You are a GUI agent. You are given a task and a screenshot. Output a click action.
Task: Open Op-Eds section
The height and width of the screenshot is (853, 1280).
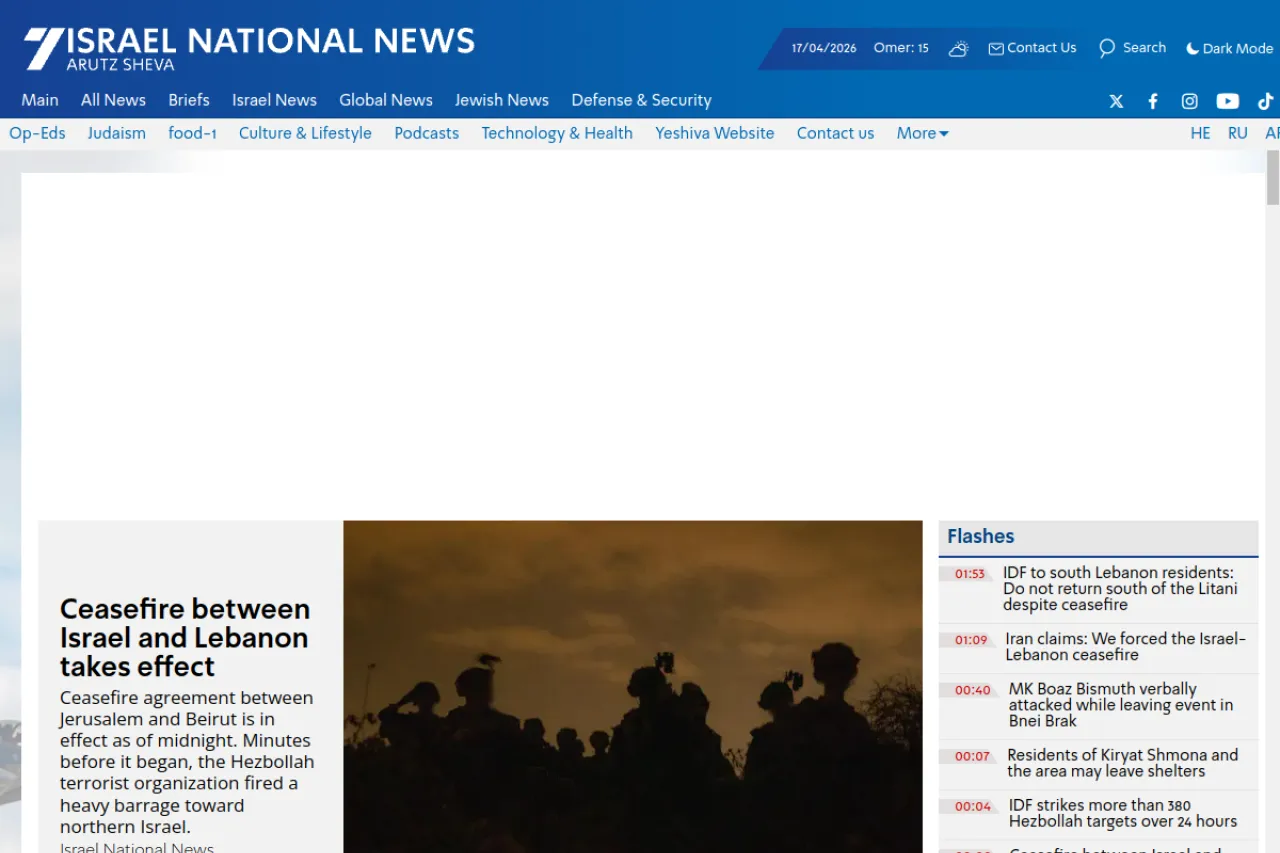[37, 133]
